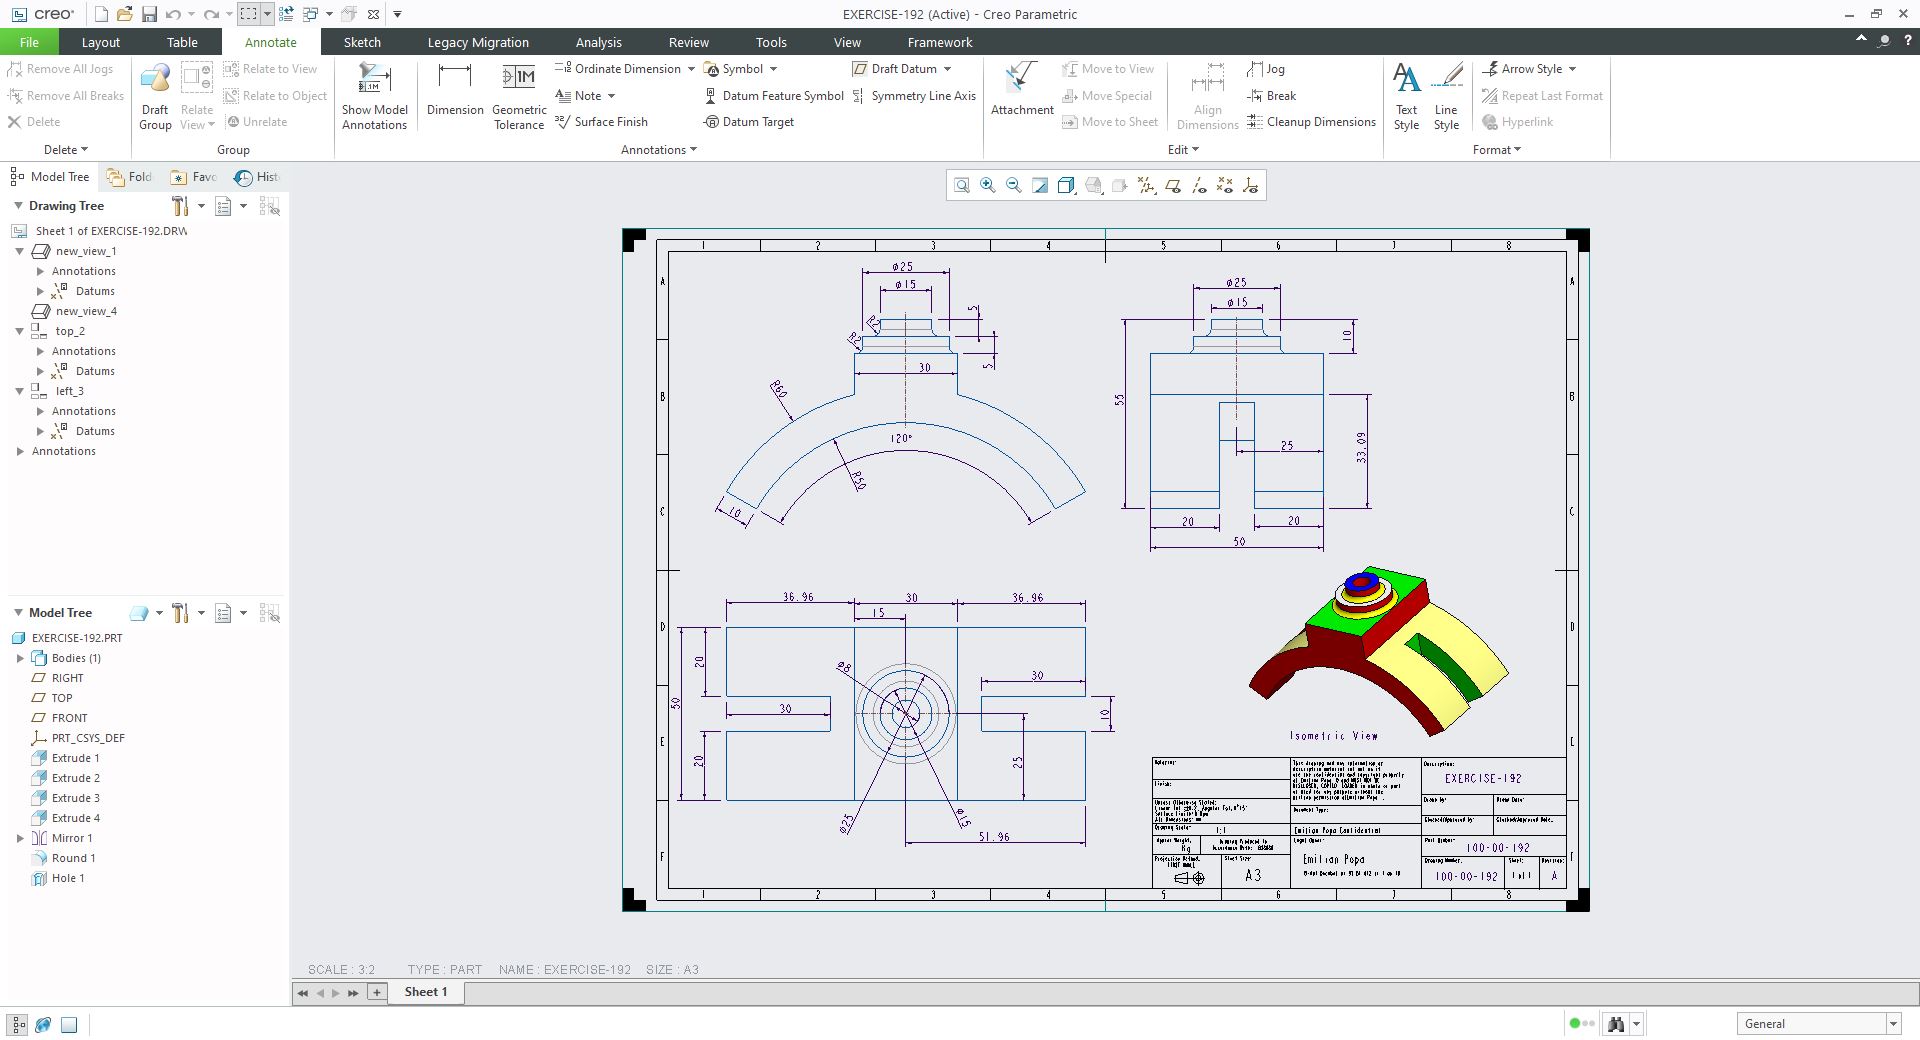
Task: Create a new file from quick access toolbar
Action: 101,14
